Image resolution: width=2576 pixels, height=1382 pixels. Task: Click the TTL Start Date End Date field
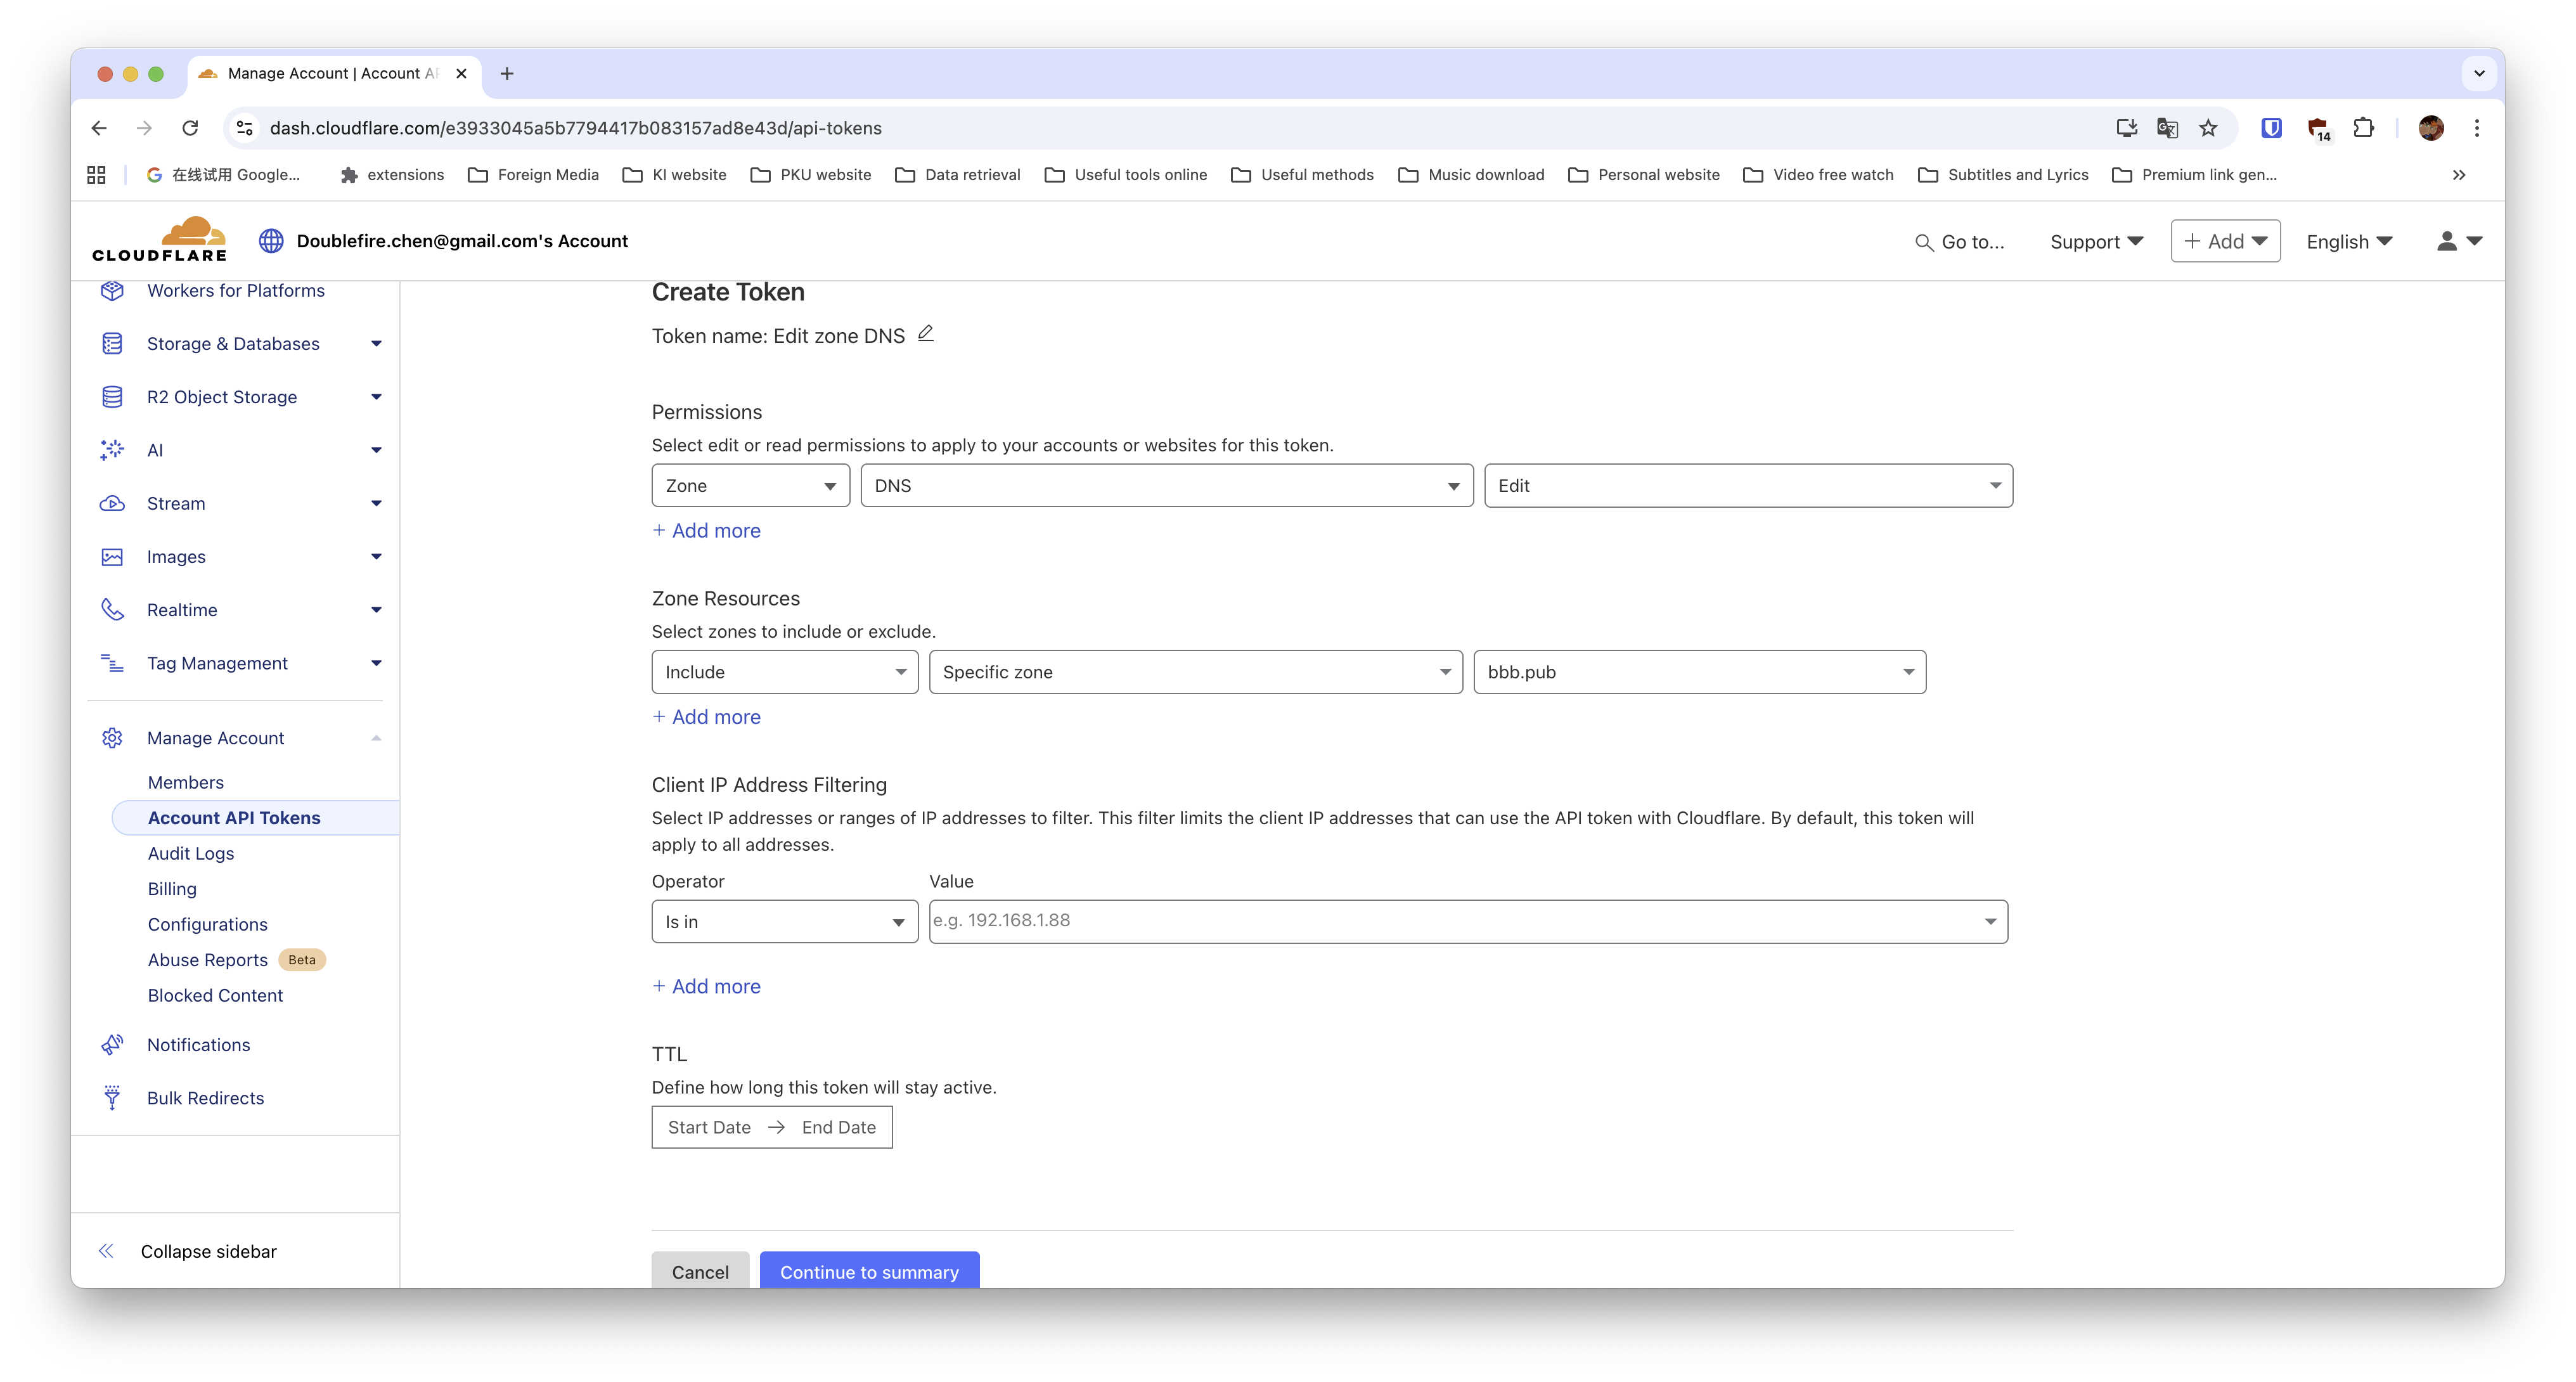click(x=772, y=1127)
